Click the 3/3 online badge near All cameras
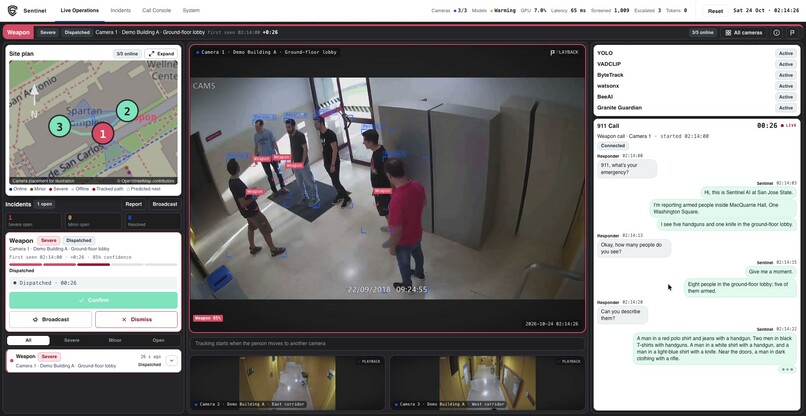This screenshot has width=806, height=416. click(703, 32)
